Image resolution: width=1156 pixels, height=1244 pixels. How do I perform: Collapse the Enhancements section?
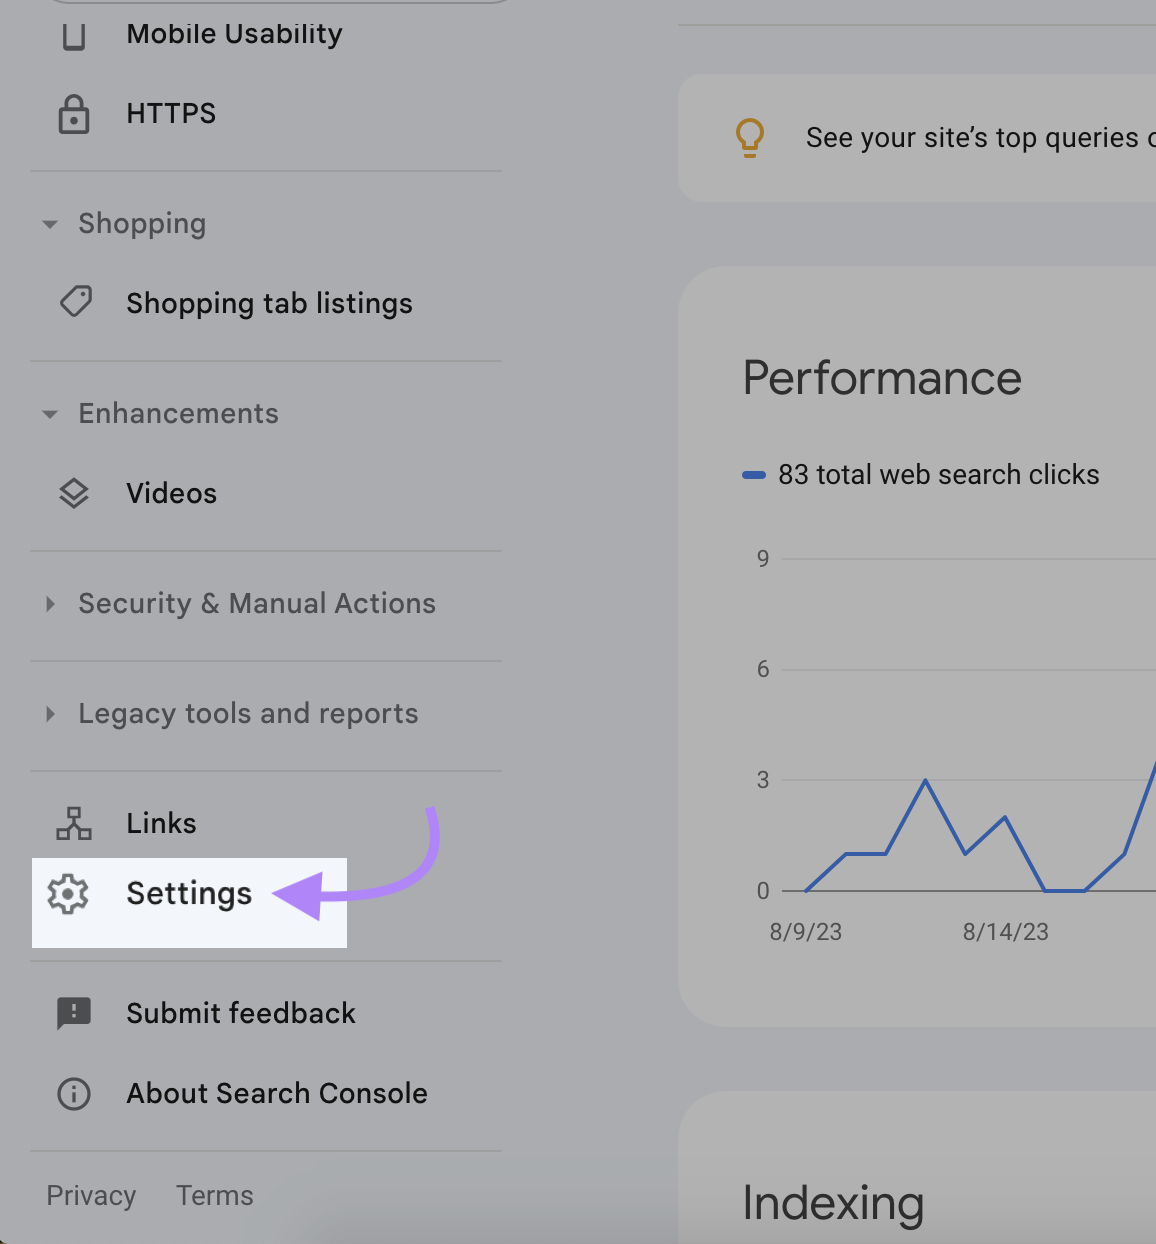click(x=51, y=414)
